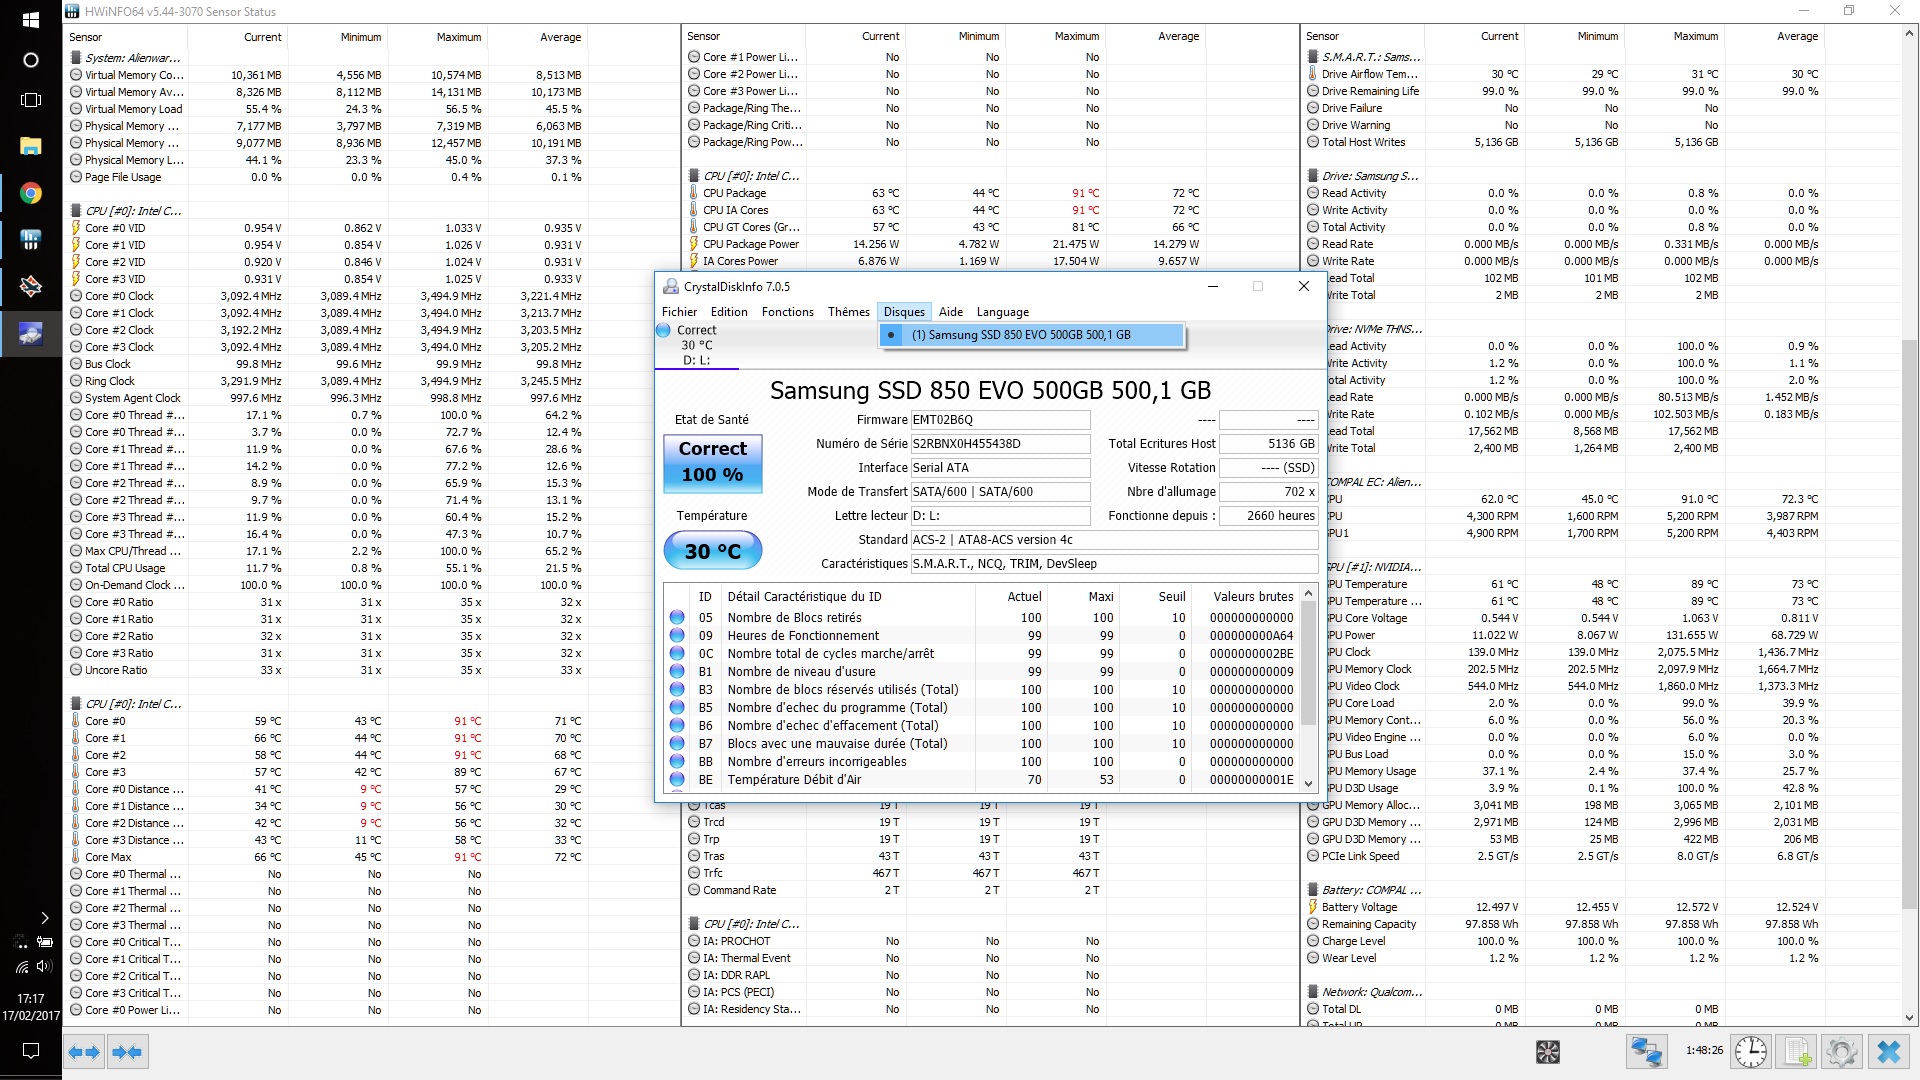Click the Firmware field EMT02B6Q
Viewport: 1920px width, 1080px height.
coord(1000,420)
